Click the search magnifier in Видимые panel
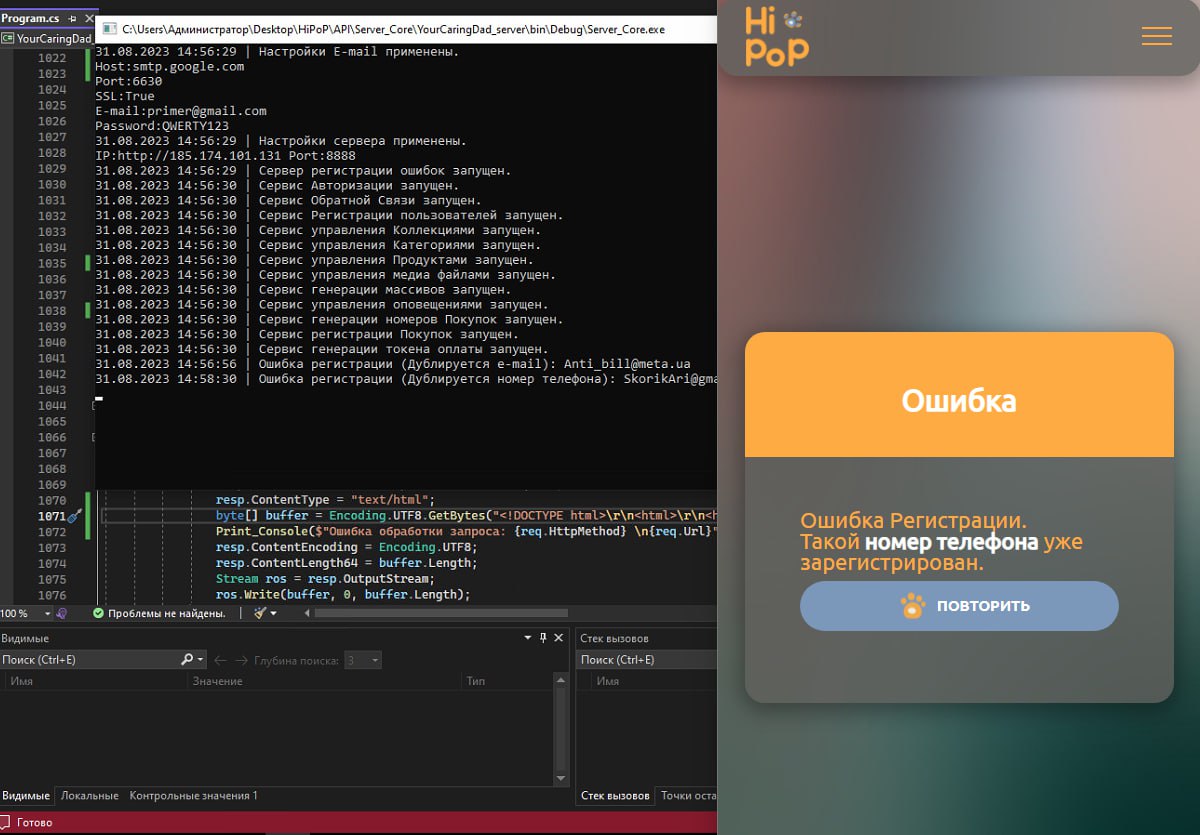 [x=187, y=660]
